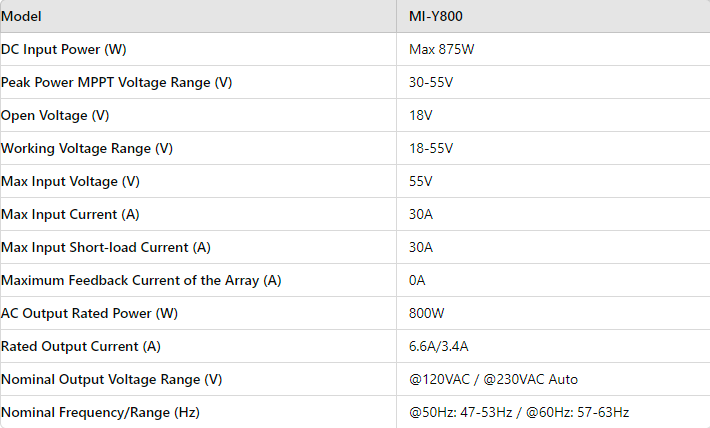Click the Nominal Frequency/Range (Hz) label

coord(100,413)
